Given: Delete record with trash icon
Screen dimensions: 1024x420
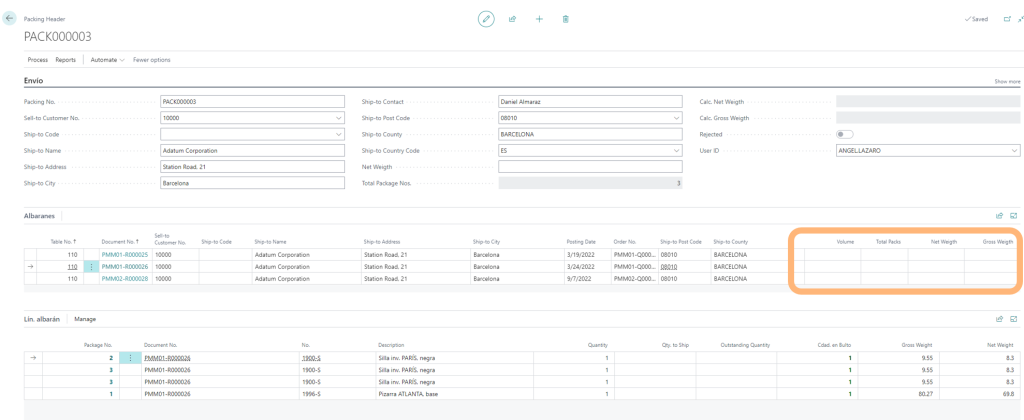Looking at the screenshot, I should (x=566, y=20).
